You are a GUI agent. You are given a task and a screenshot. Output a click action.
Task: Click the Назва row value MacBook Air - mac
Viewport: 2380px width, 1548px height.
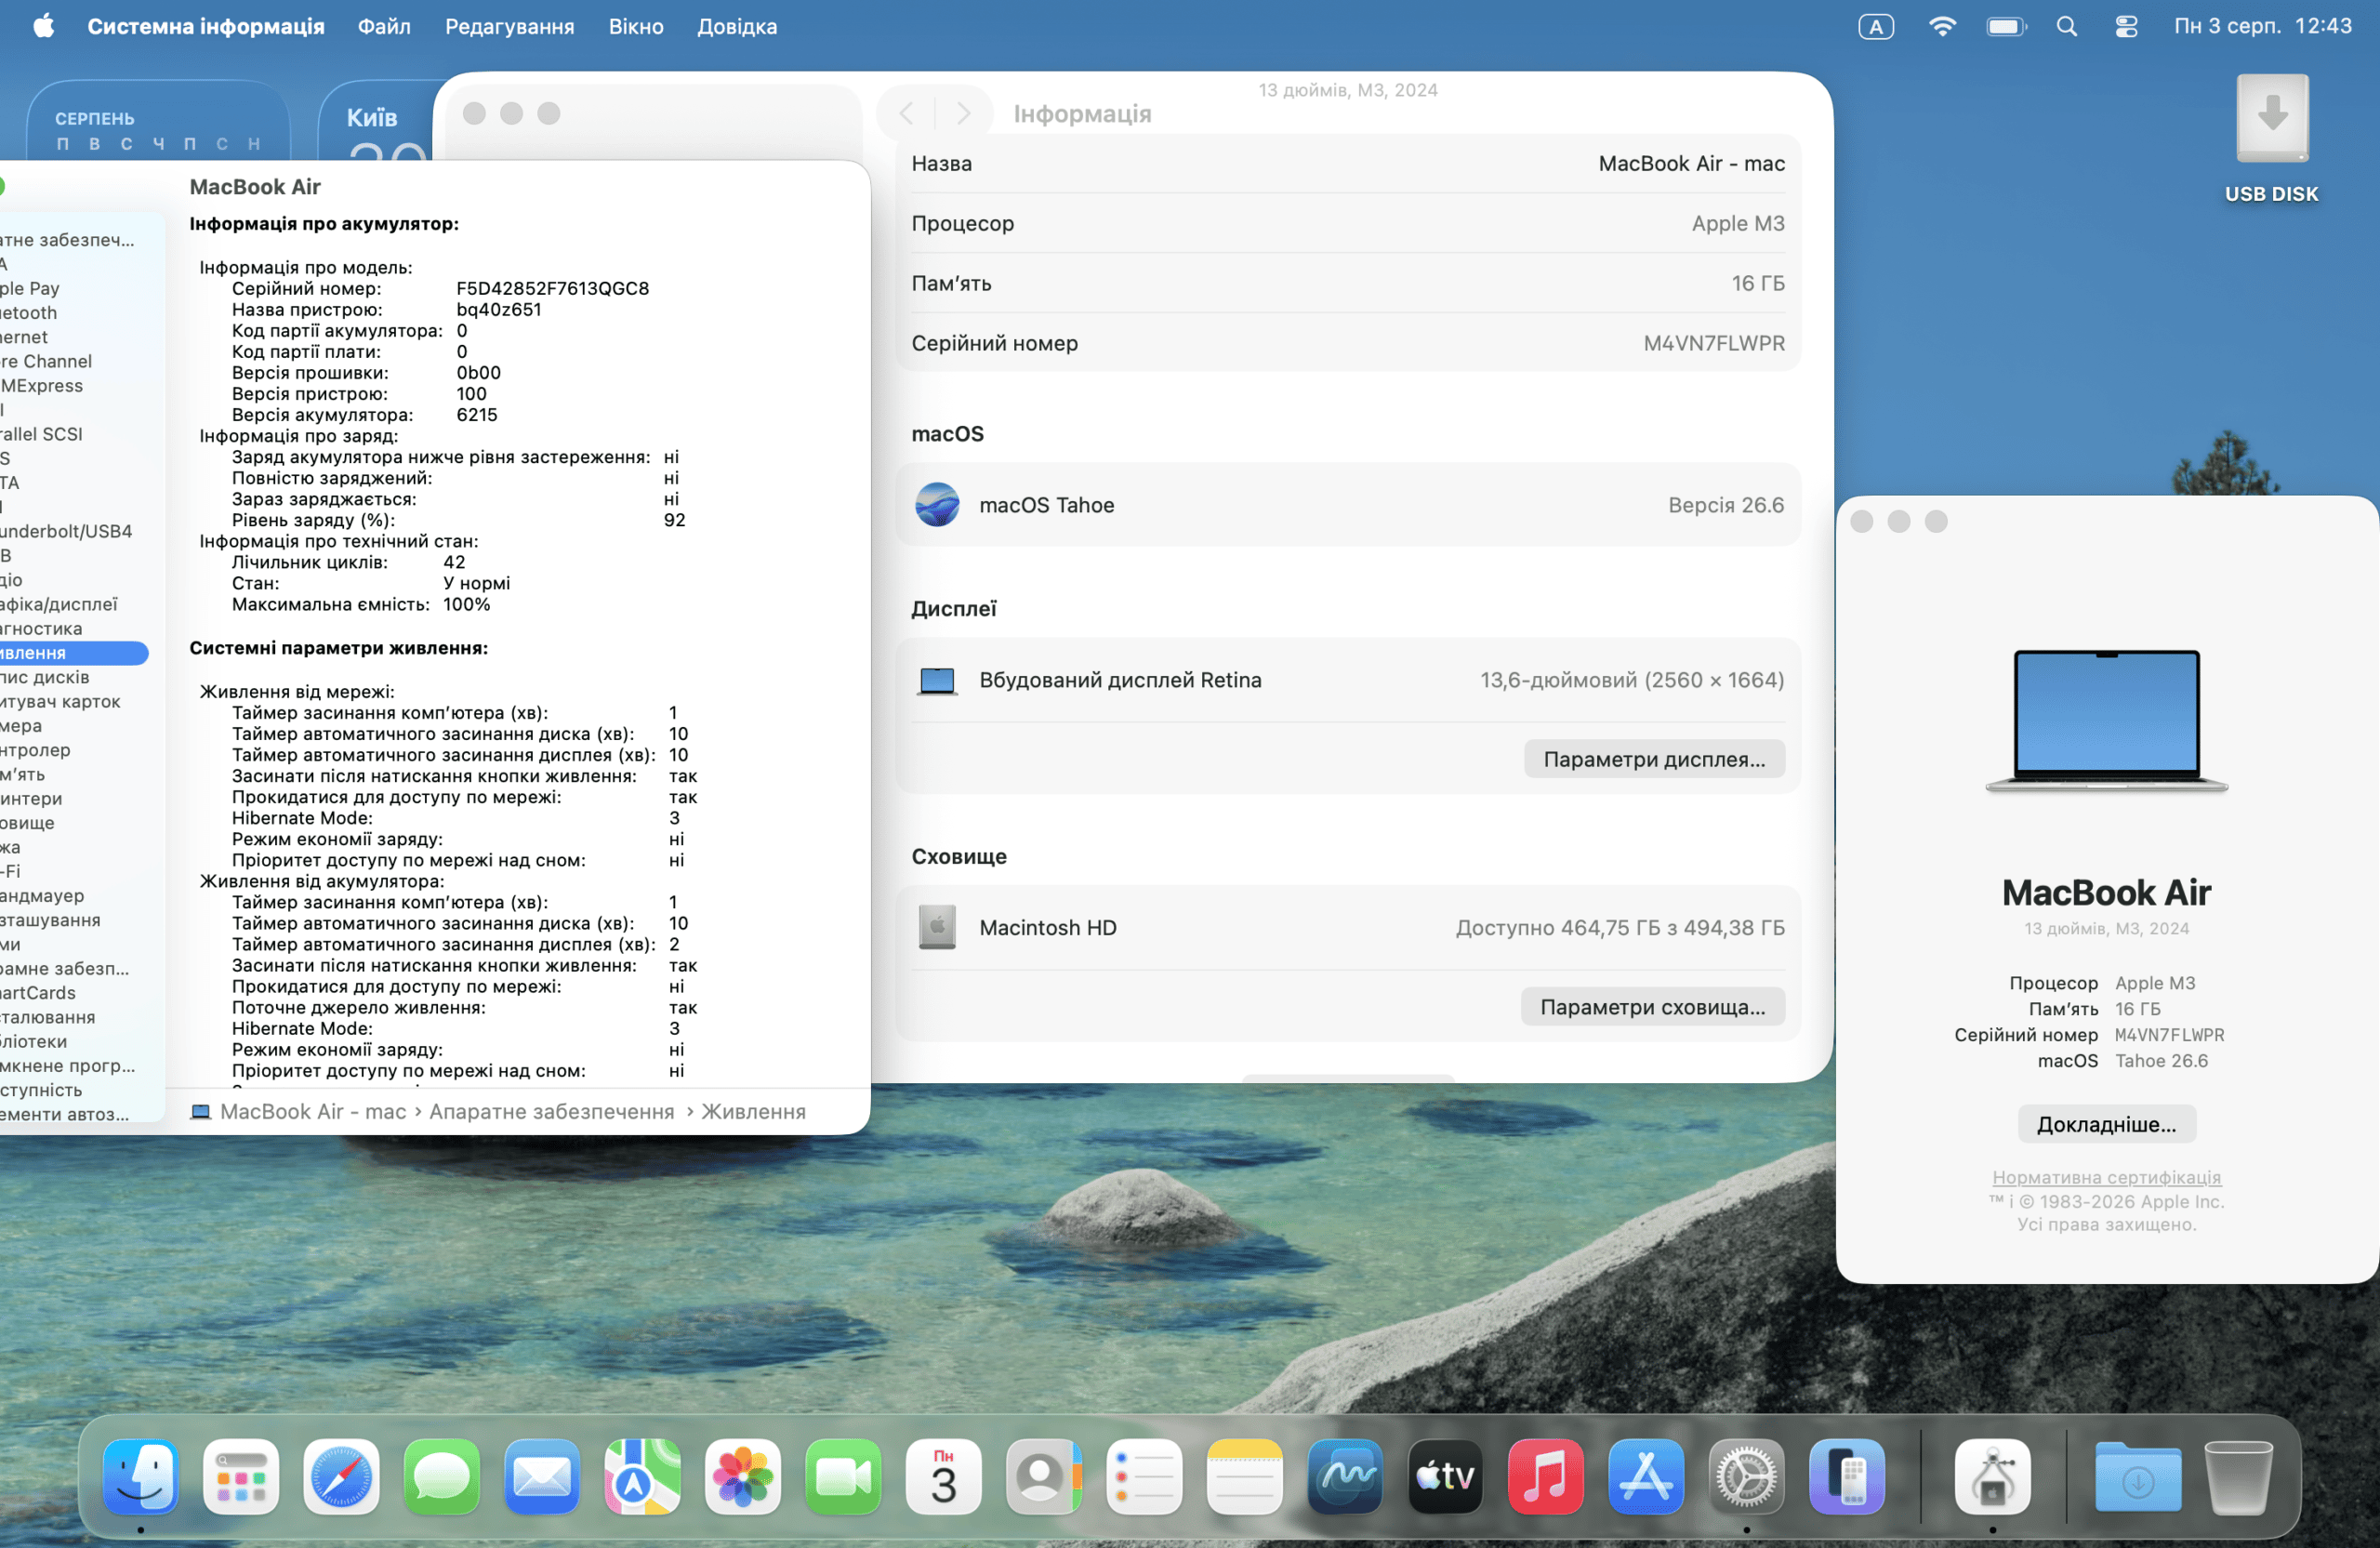1692,163
